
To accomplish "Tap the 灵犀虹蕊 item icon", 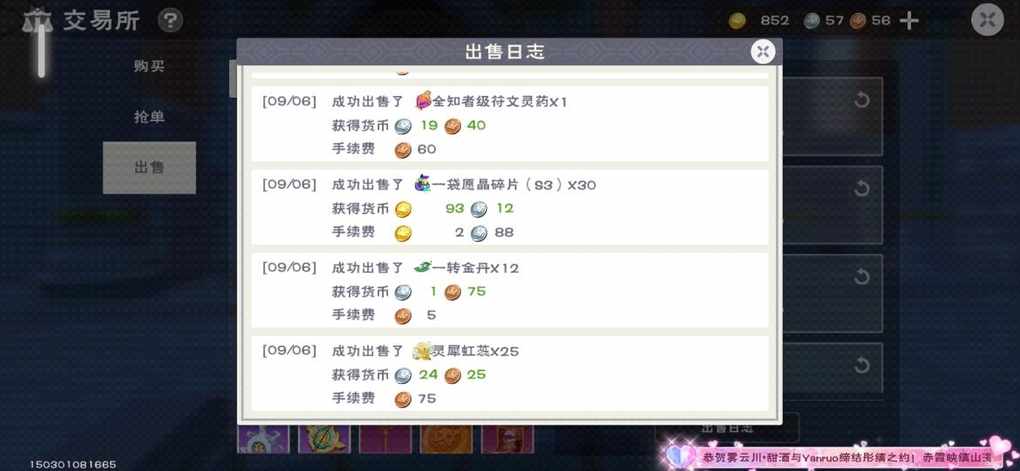I will click(423, 351).
